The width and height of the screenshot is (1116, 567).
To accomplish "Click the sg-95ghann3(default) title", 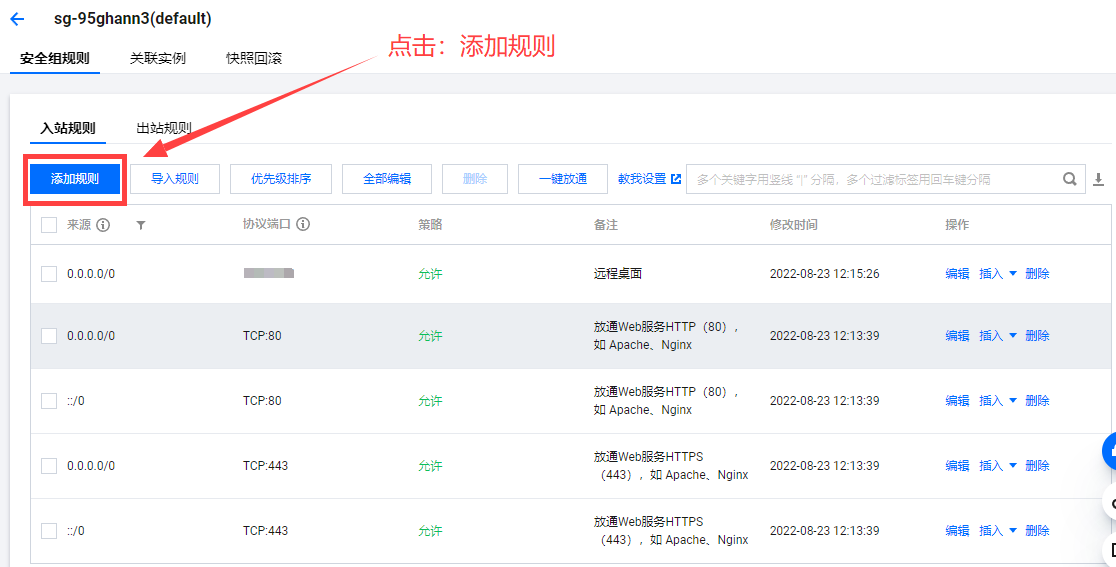I will 133,19.
